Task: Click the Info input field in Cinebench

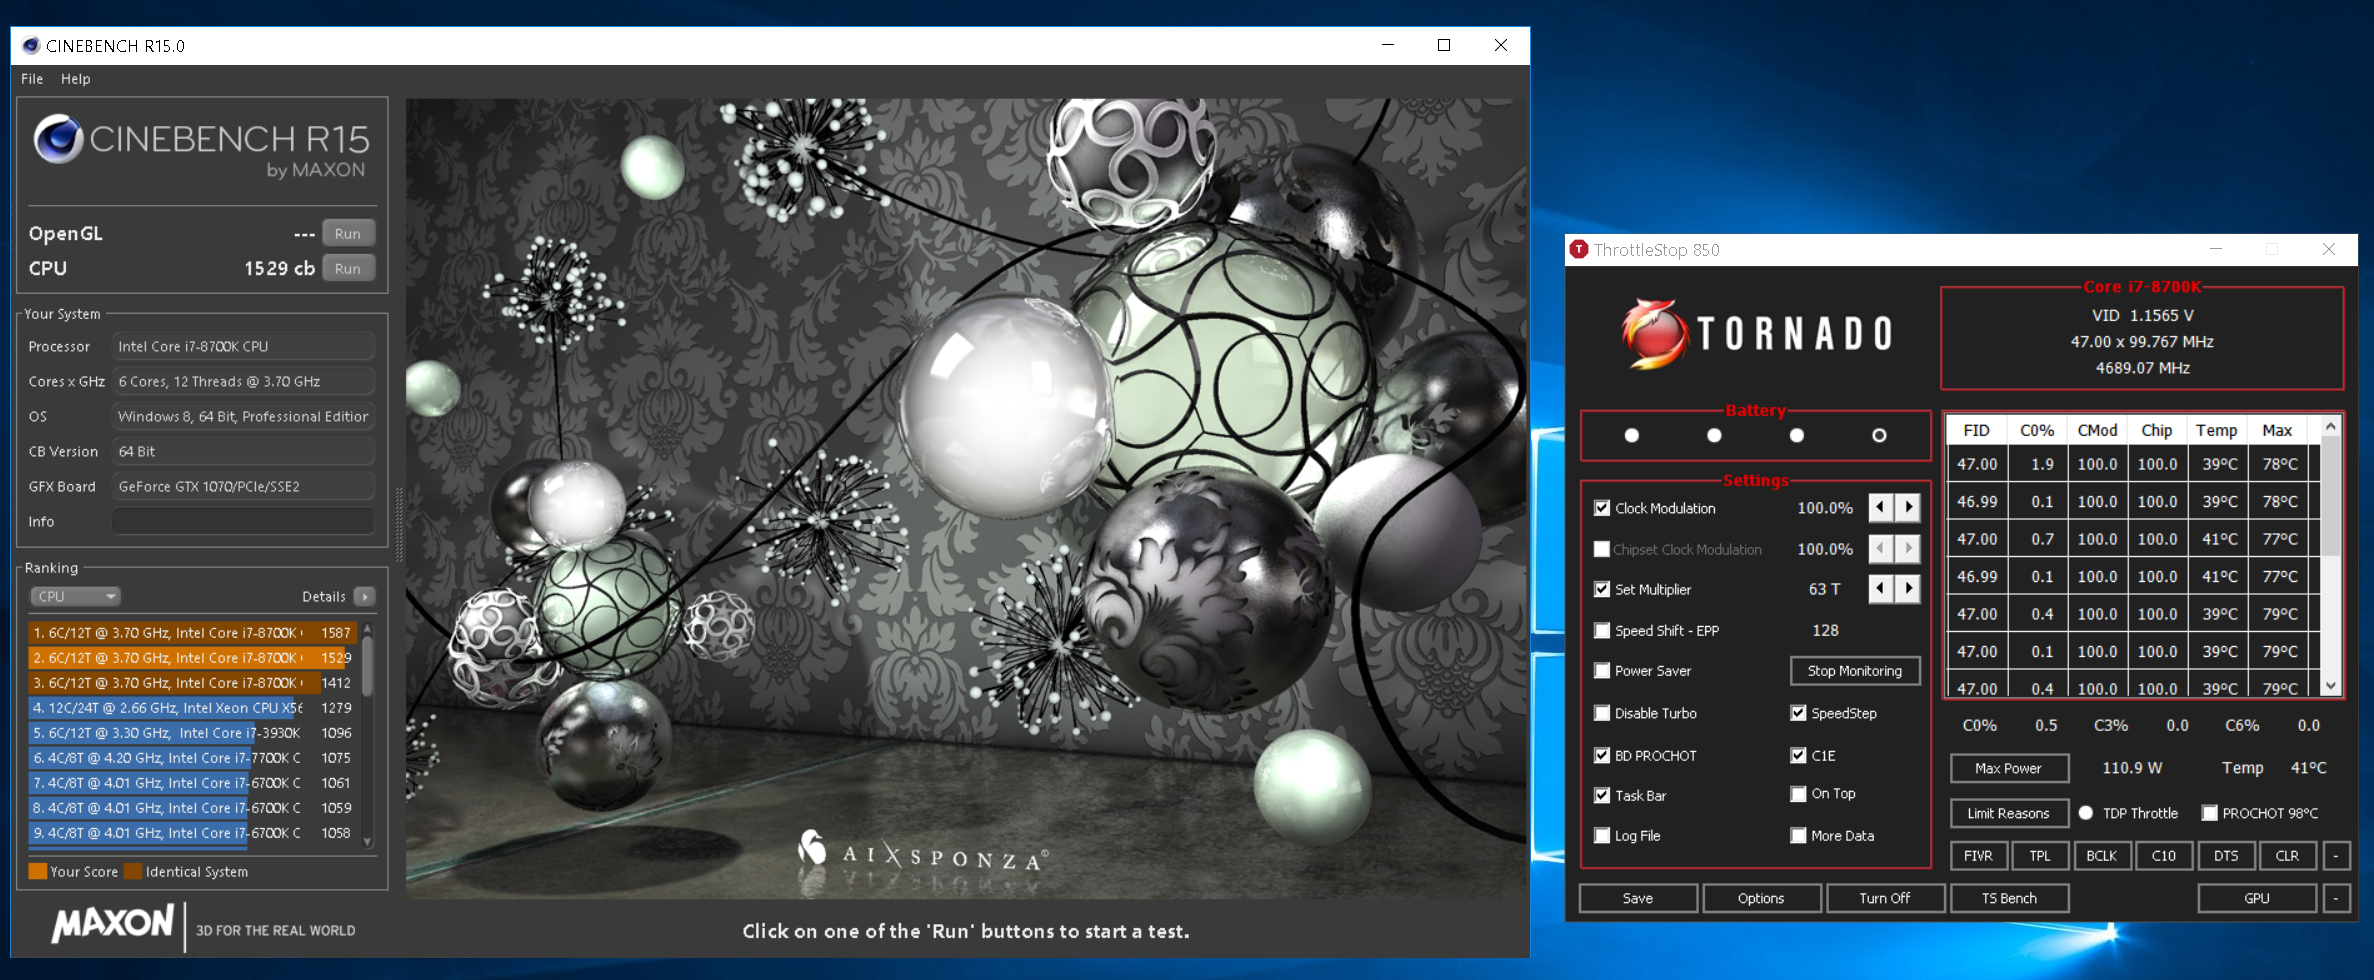Action: click(x=243, y=521)
